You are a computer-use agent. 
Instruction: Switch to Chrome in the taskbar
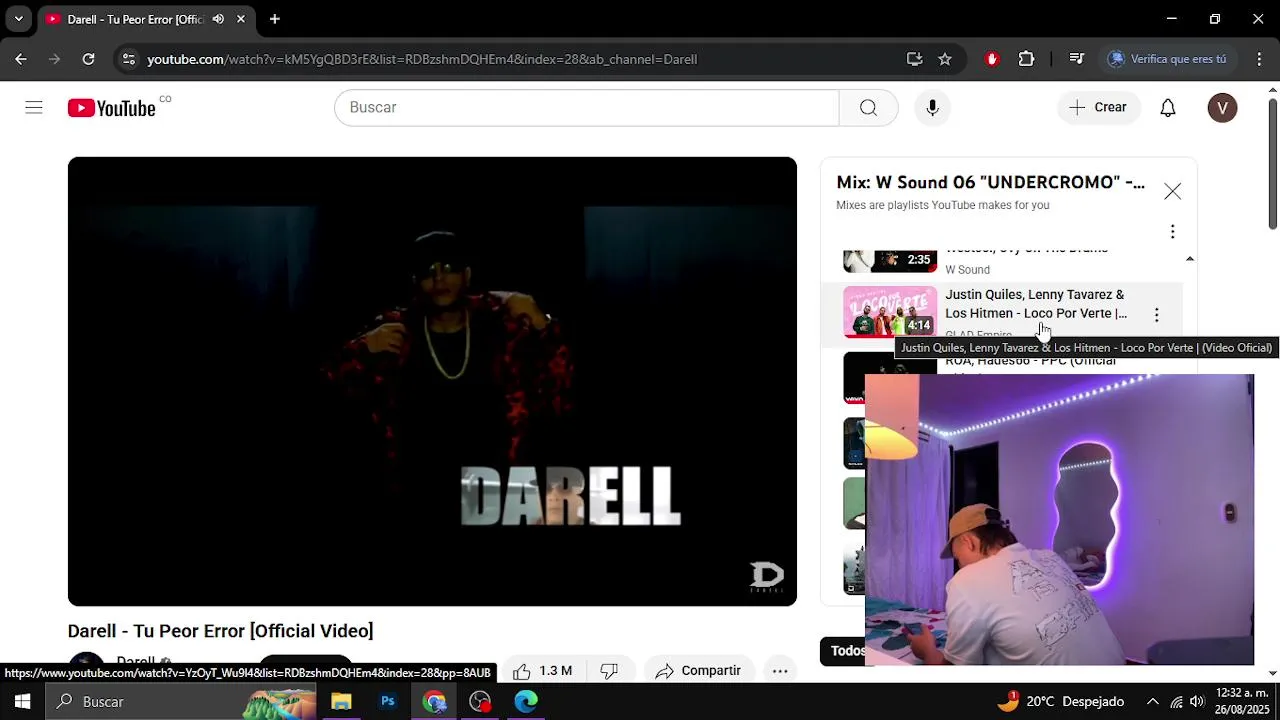click(x=434, y=702)
